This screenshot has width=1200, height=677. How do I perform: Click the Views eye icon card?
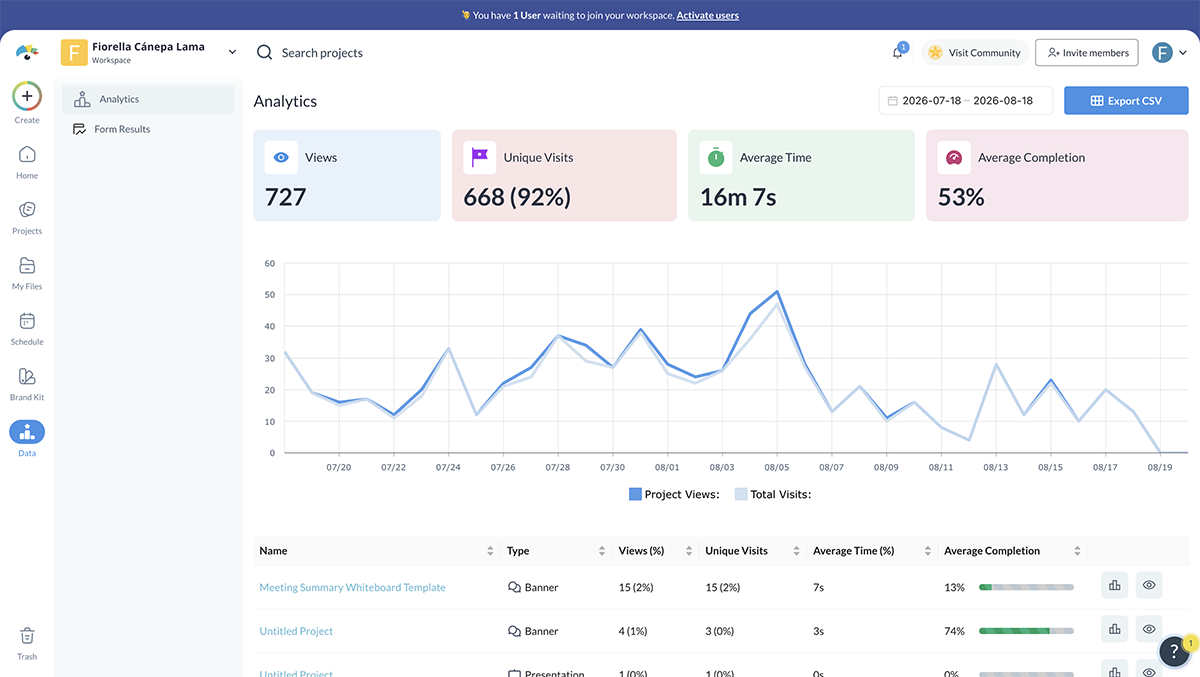point(281,157)
